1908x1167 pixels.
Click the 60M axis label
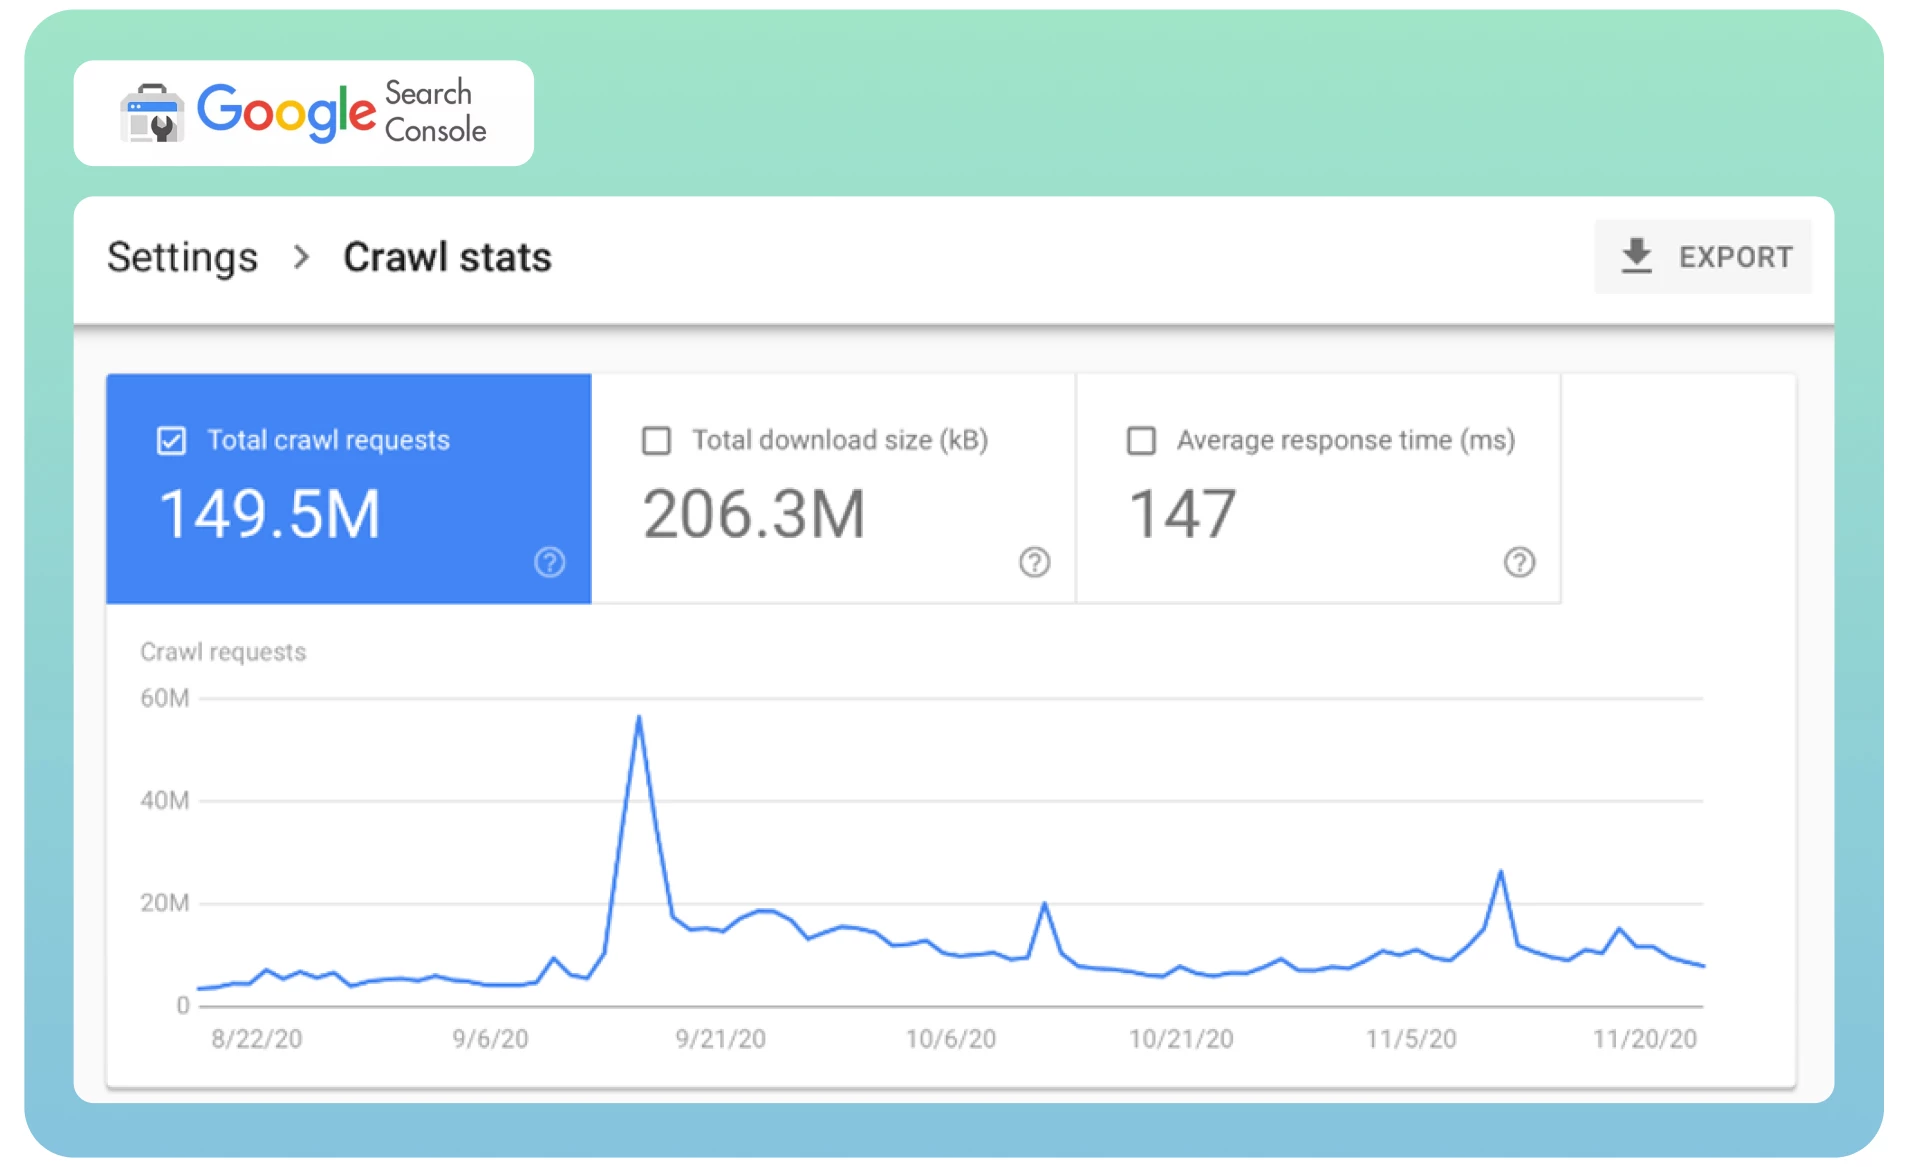click(x=164, y=698)
